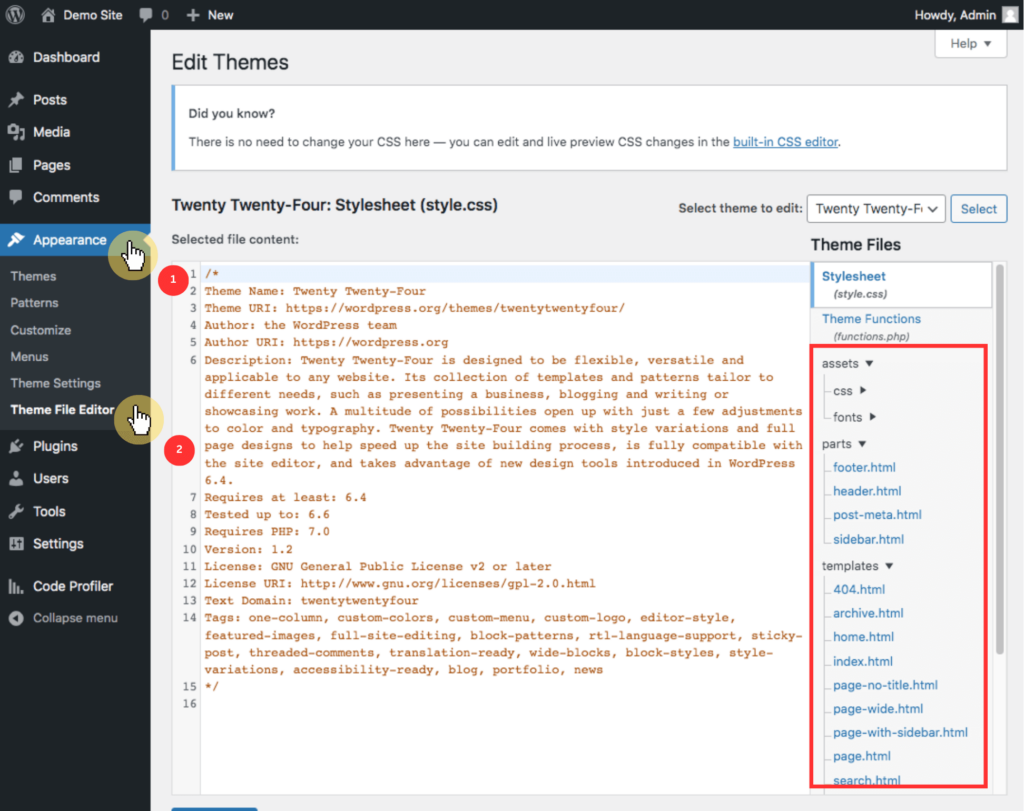
Task: Click the Demo Site name in the admin bar
Action: pyautogui.click(x=93, y=15)
